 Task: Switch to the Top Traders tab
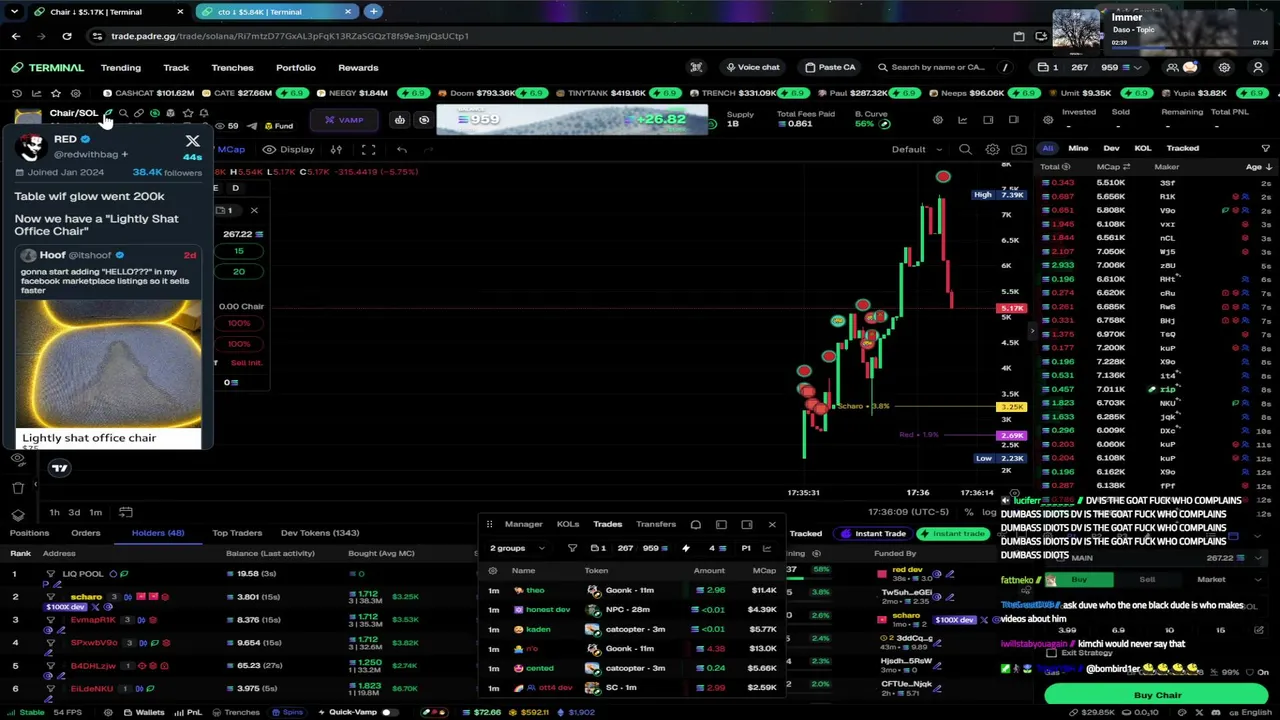237,533
